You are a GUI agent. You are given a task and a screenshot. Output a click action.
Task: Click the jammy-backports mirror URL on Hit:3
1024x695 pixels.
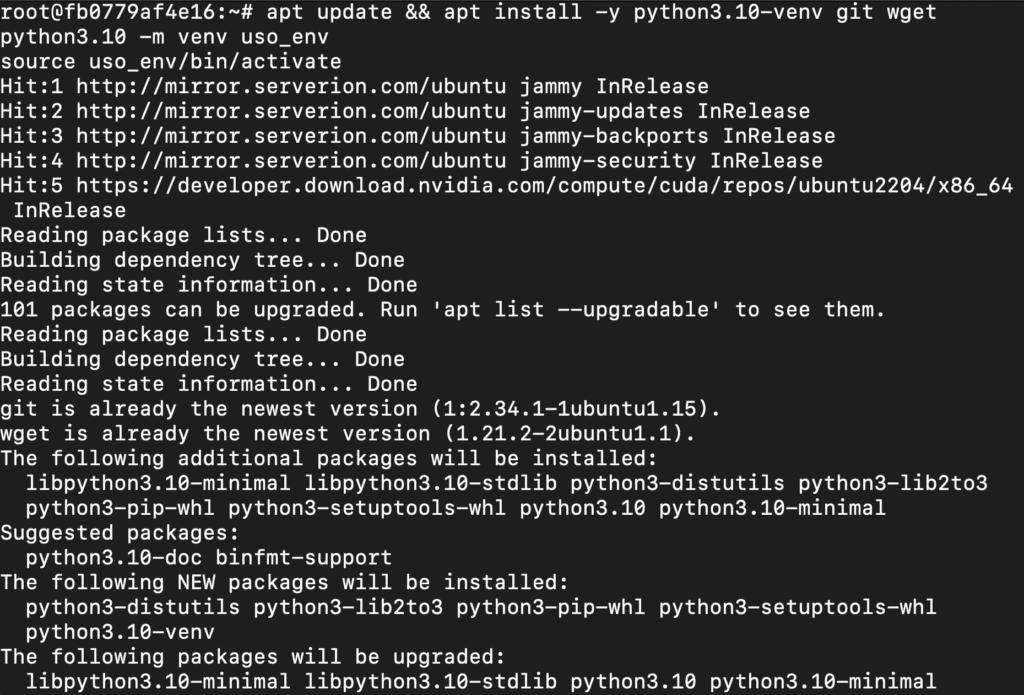coord(291,136)
